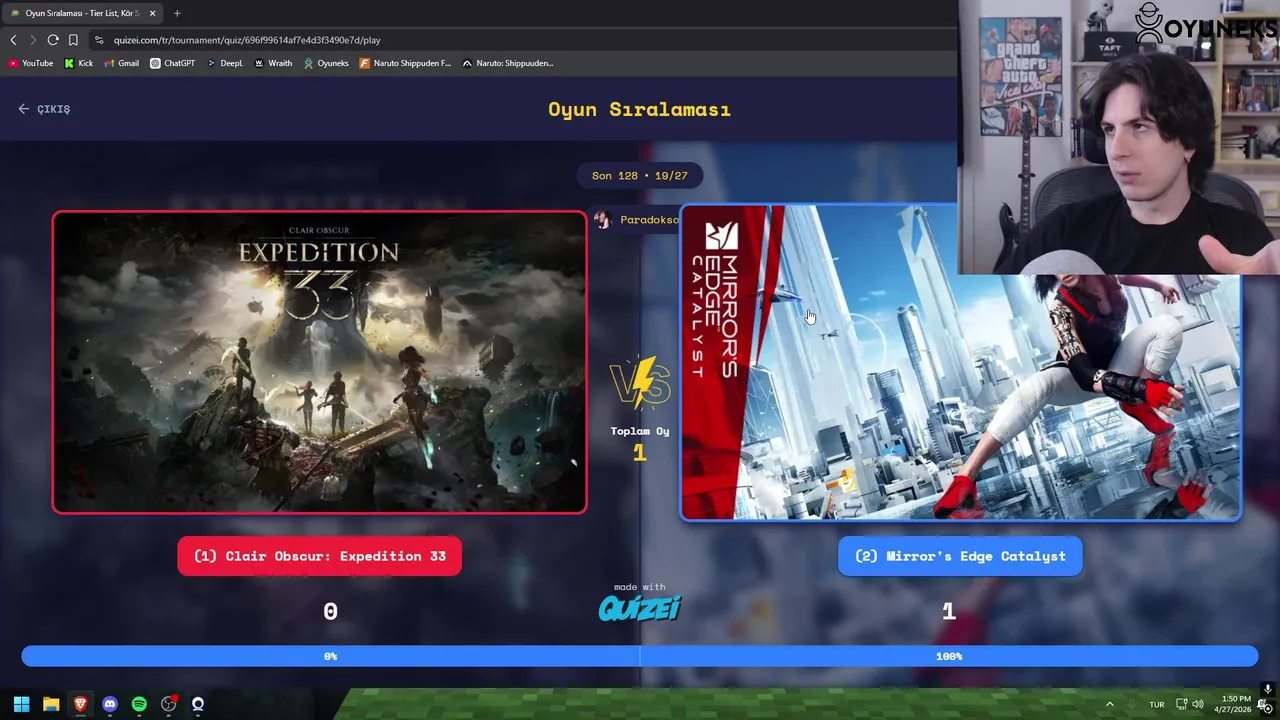1280x720 pixels.
Task: Click the Paradoksa user avatar
Action: [602, 220]
